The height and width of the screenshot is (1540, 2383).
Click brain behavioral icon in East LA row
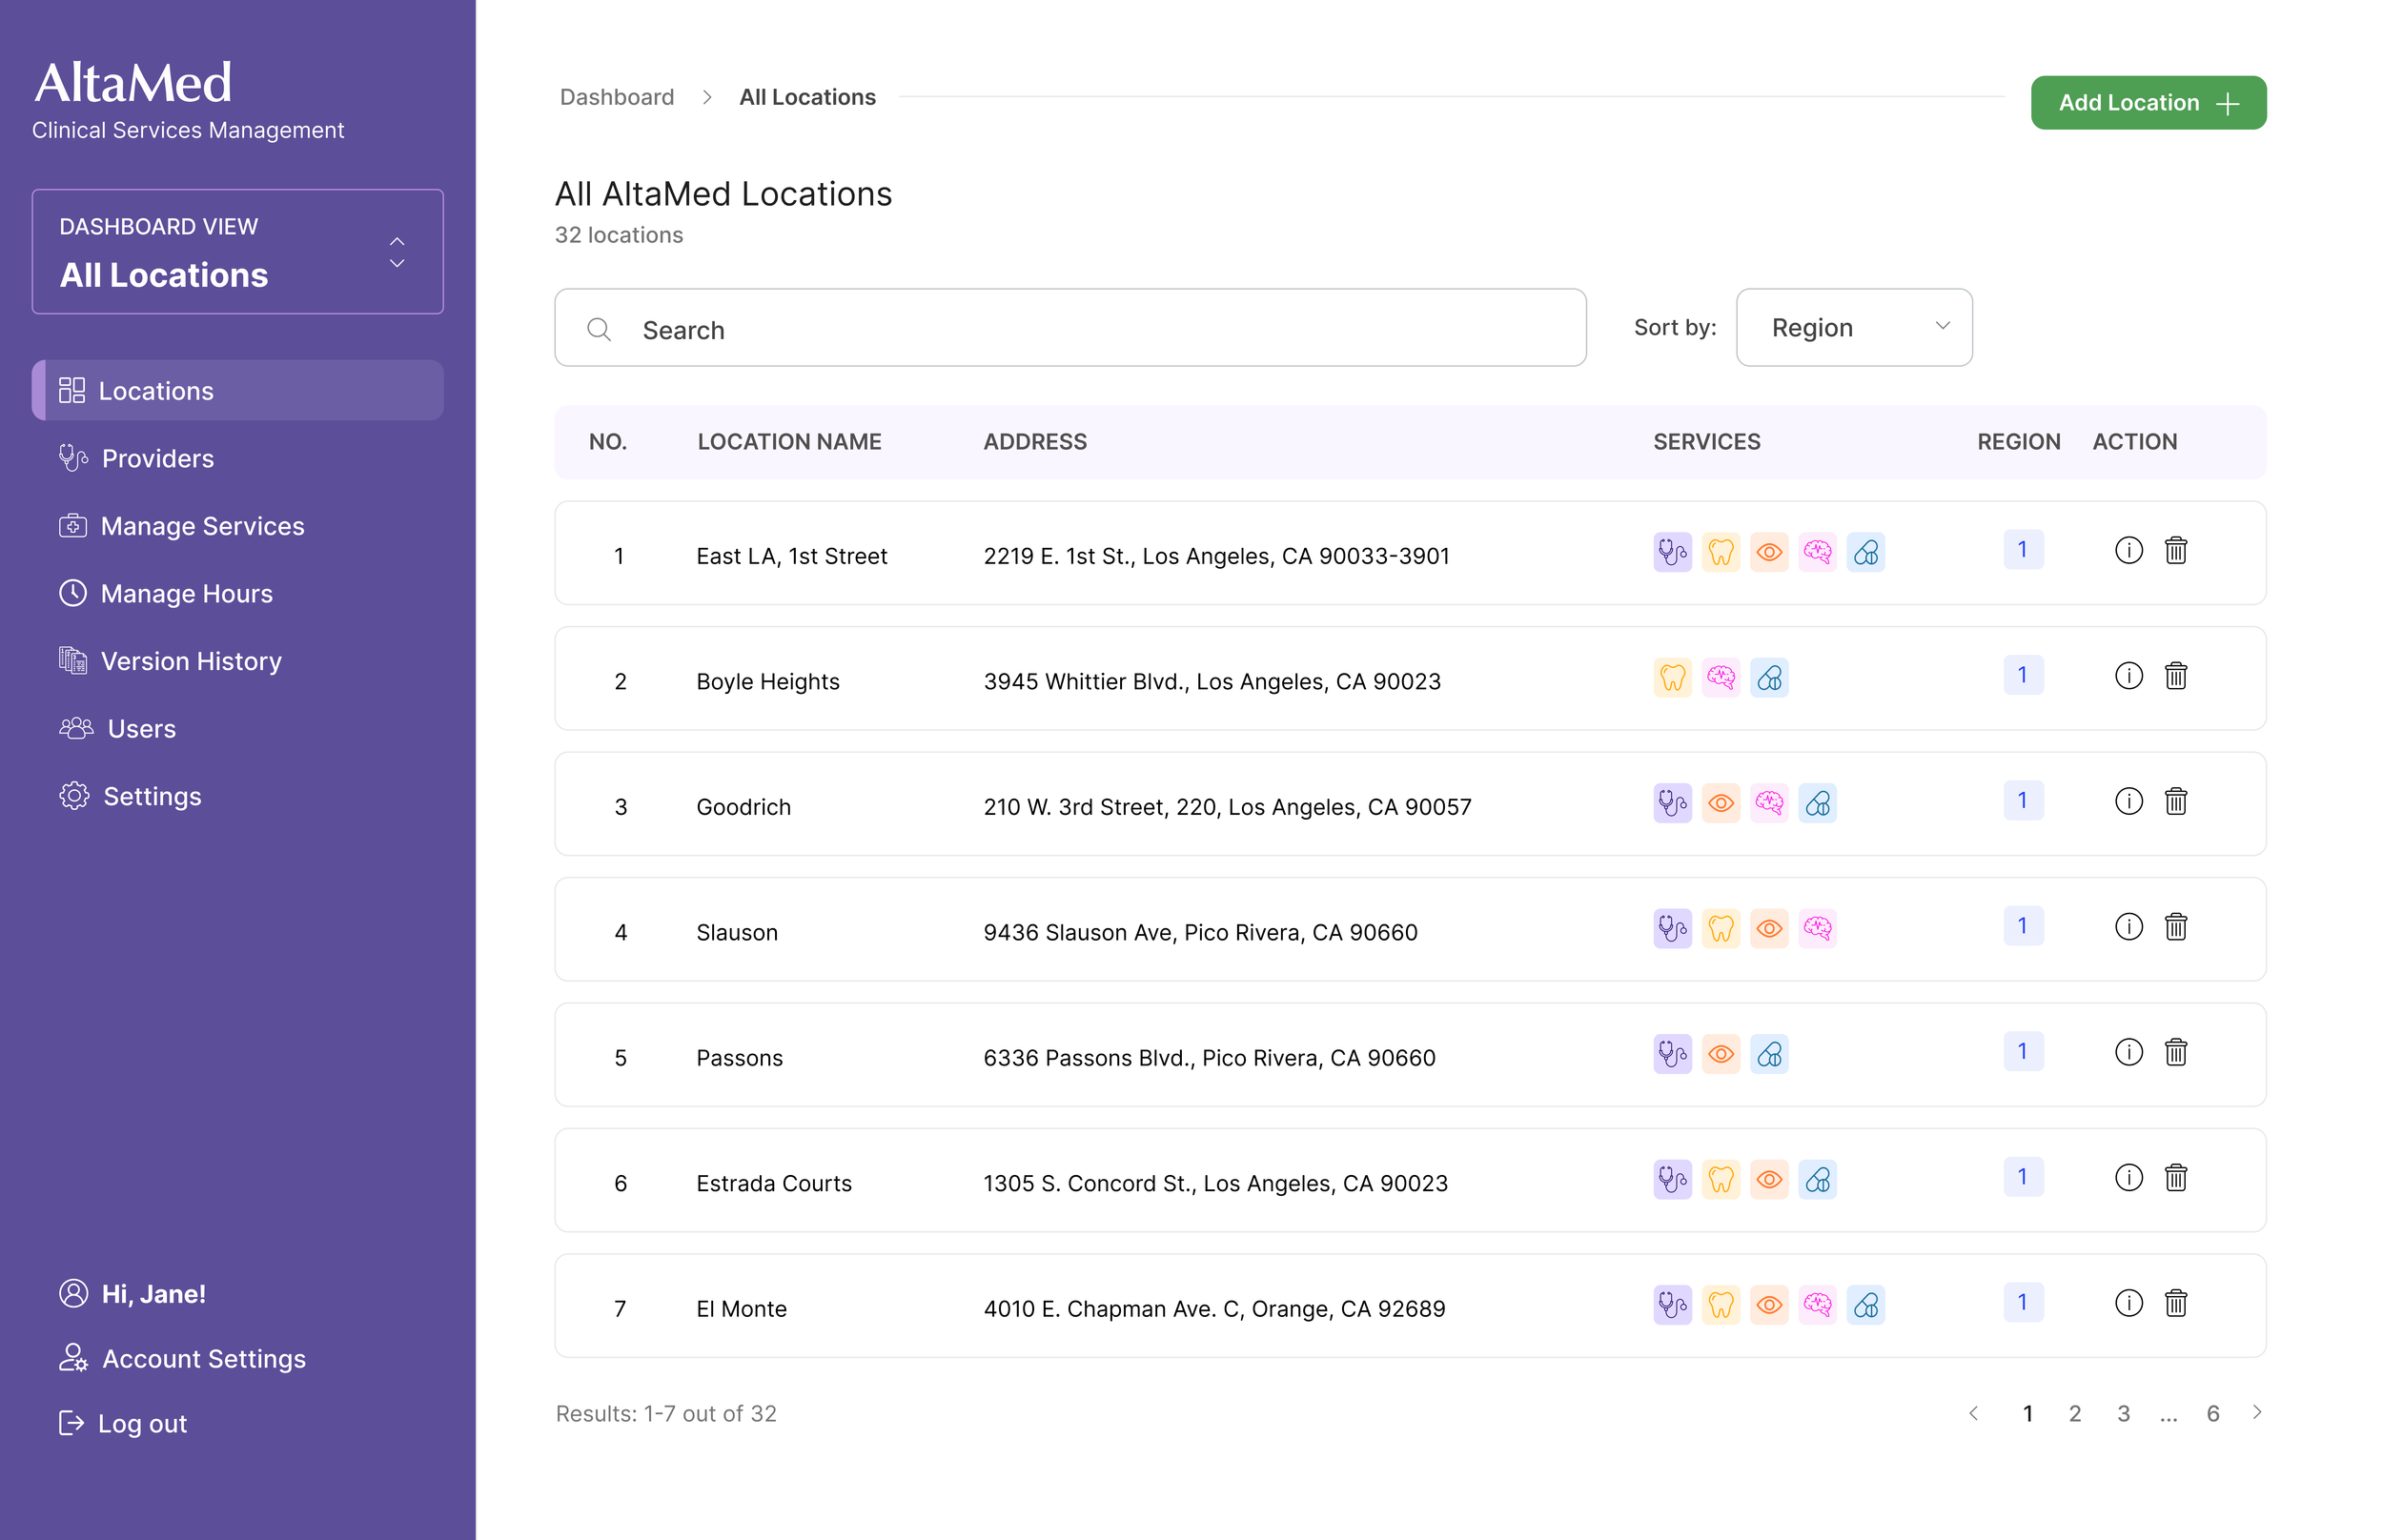(x=1817, y=552)
